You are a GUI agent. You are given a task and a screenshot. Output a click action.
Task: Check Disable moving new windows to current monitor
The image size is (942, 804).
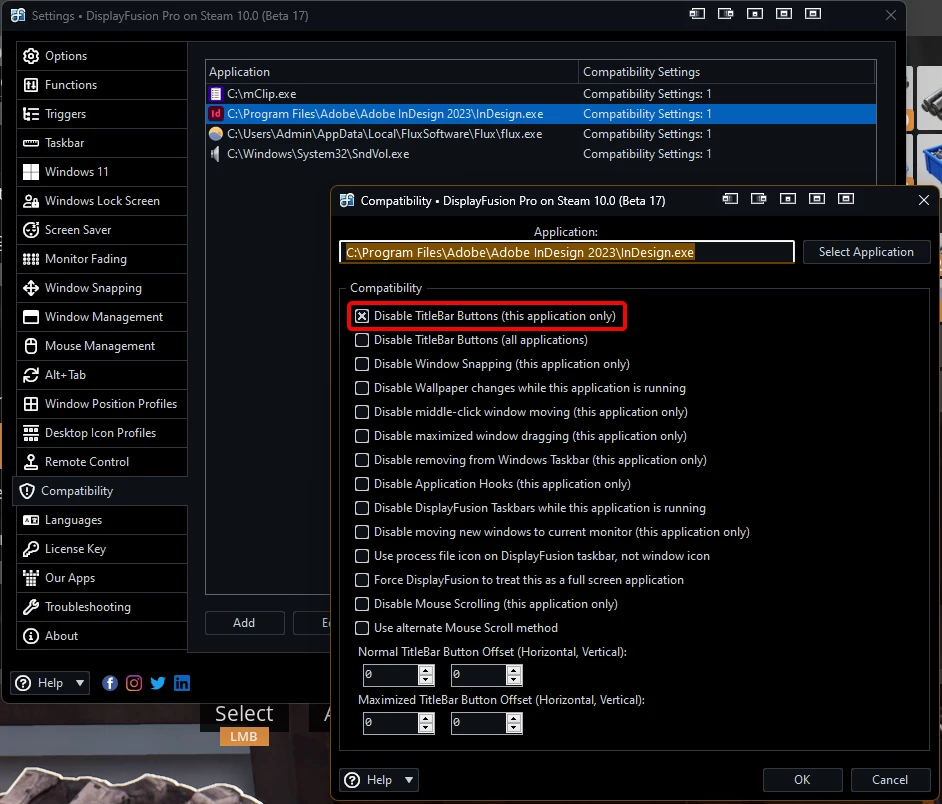[x=362, y=532]
